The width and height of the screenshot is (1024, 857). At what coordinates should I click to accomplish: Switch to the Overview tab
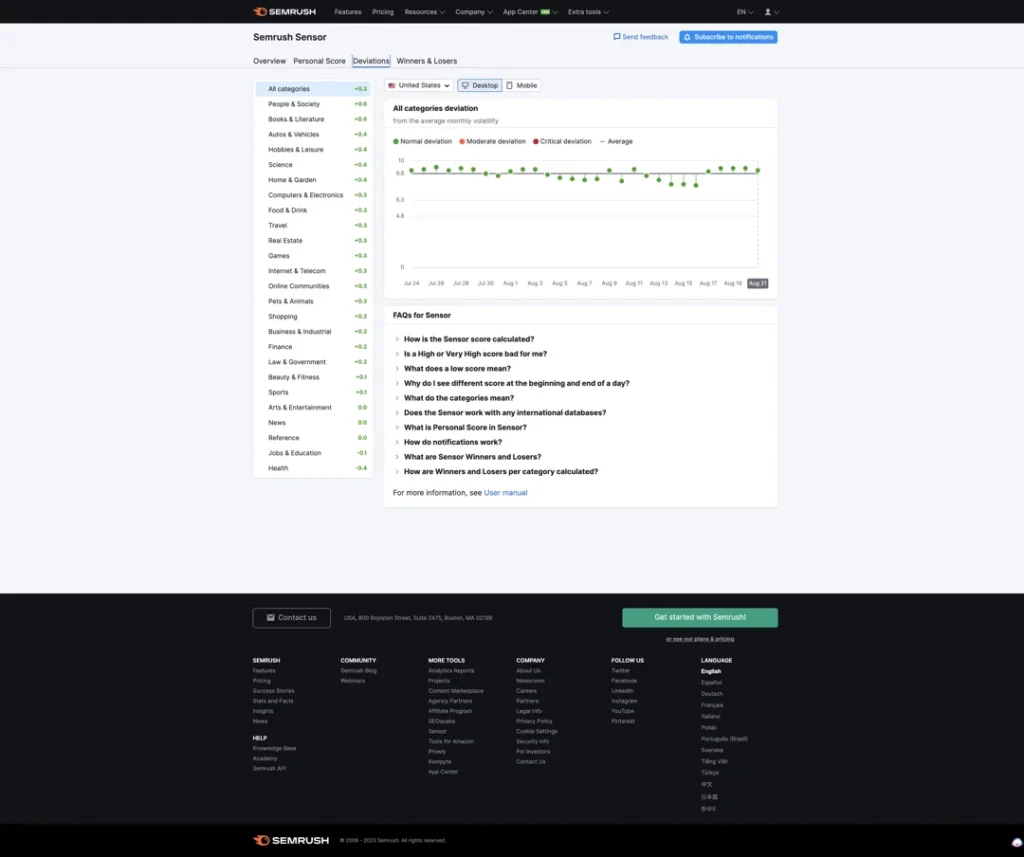click(269, 61)
